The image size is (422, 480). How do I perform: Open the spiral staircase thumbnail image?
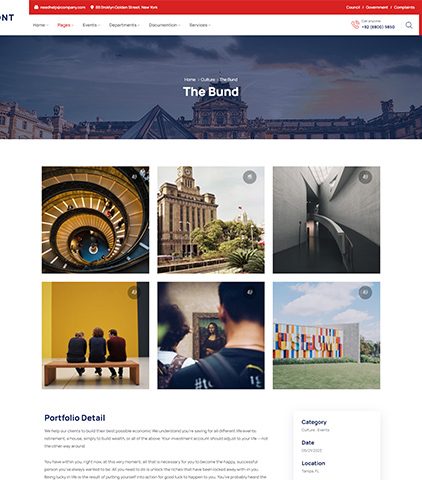(95, 220)
